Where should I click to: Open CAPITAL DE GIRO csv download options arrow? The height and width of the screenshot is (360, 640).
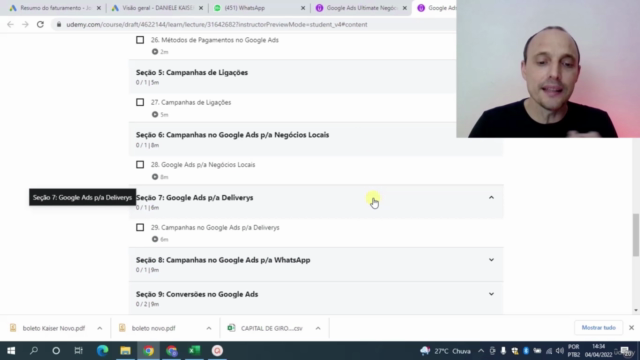click(318, 328)
